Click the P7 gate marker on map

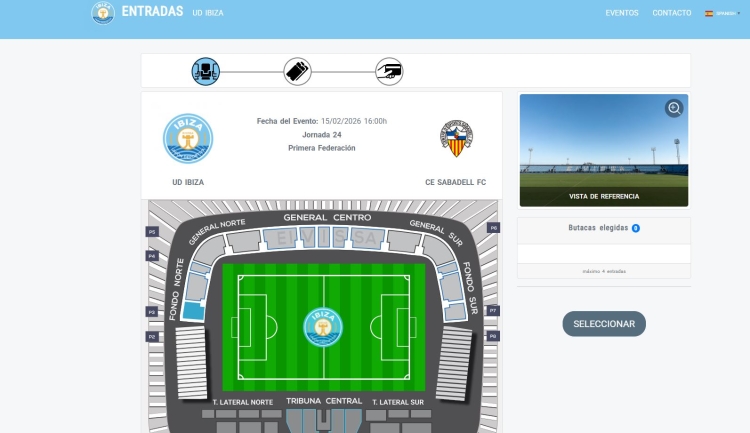[493, 311]
